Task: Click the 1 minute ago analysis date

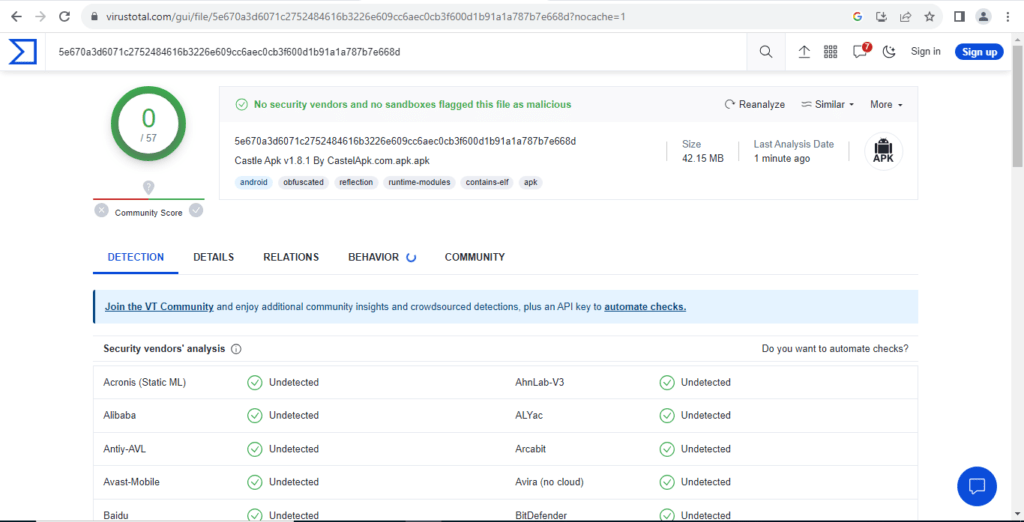Action: pyautogui.click(x=782, y=159)
